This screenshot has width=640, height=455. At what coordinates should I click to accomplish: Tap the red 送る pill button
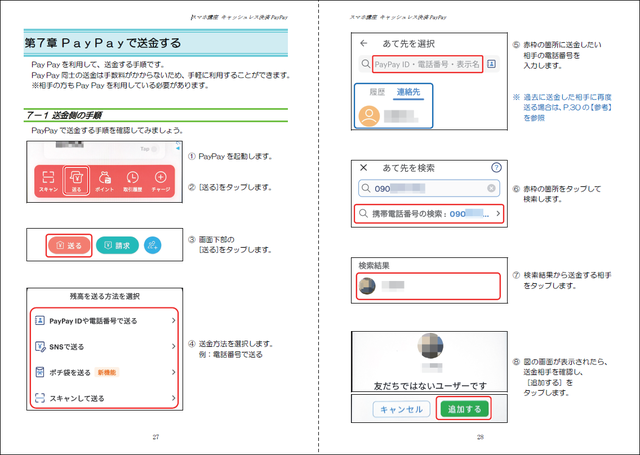pyautogui.click(x=69, y=245)
